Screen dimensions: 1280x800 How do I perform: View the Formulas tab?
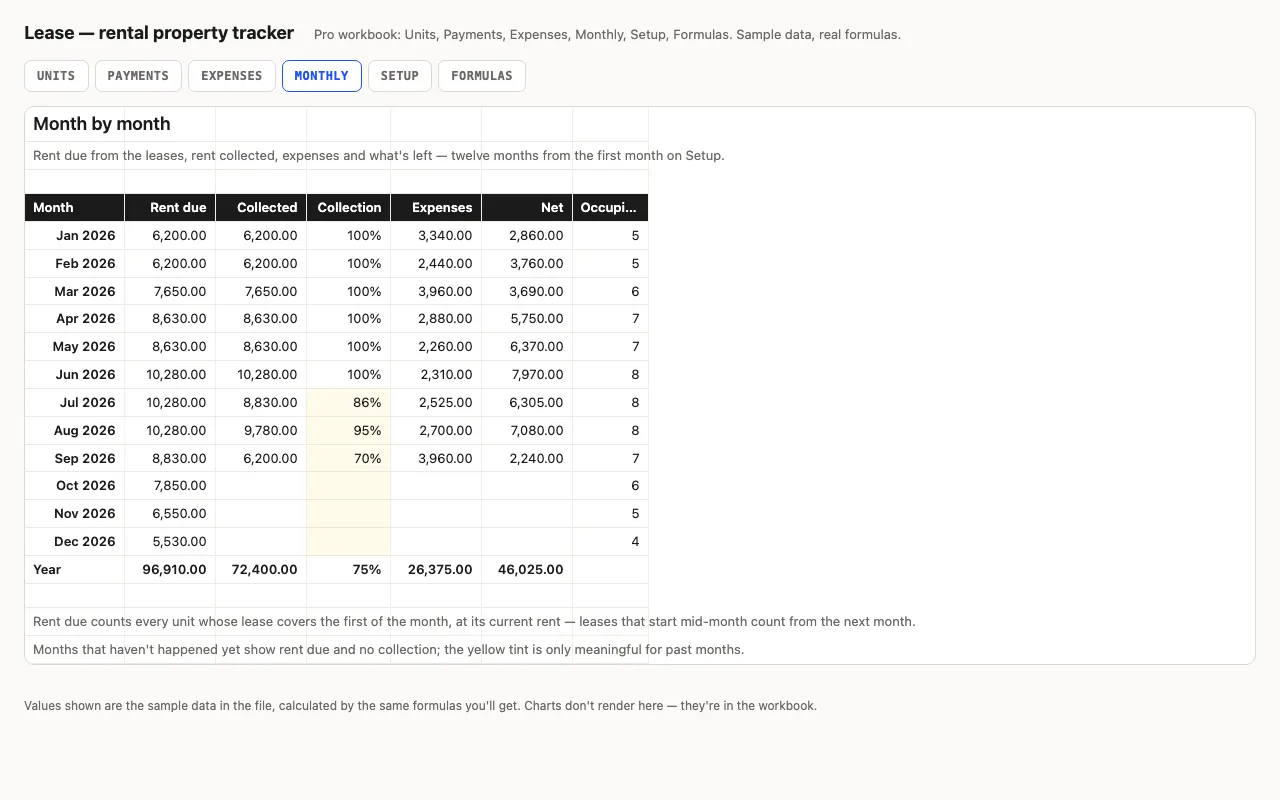(x=482, y=76)
